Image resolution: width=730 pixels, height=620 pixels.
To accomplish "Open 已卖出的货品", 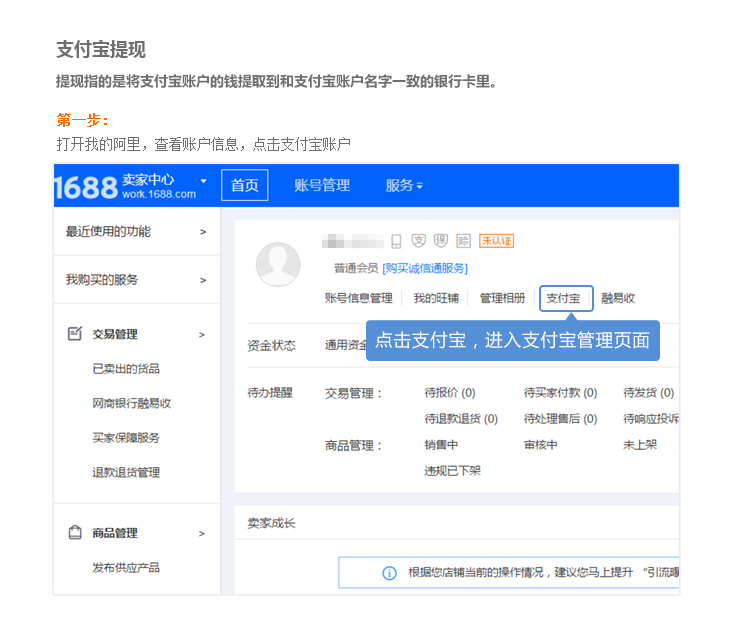I will tap(126, 369).
